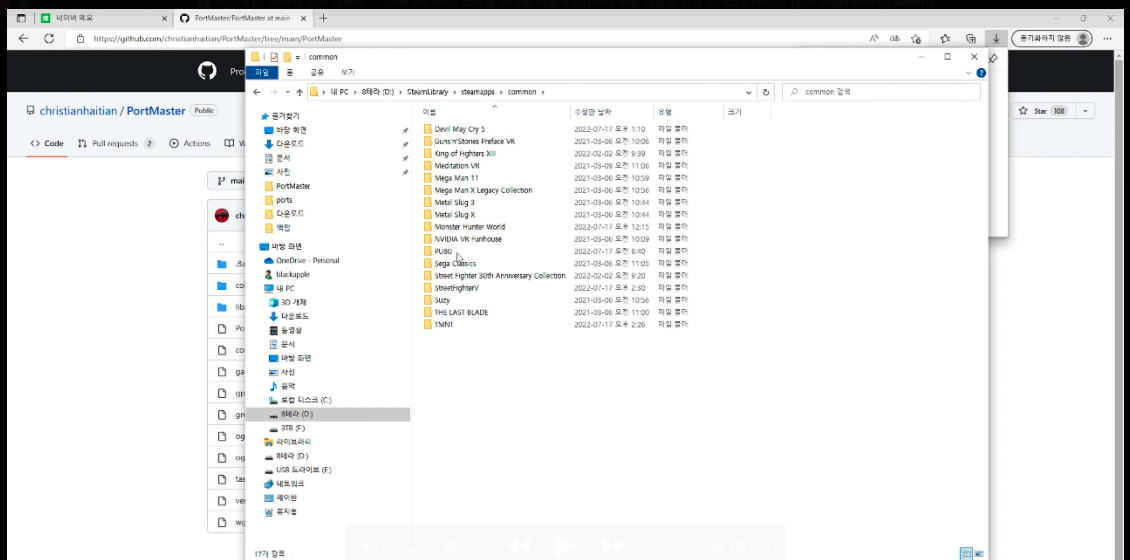Open Edge downloads icon in browser toolbar
This screenshot has height=560, width=1130.
[995, 38]
